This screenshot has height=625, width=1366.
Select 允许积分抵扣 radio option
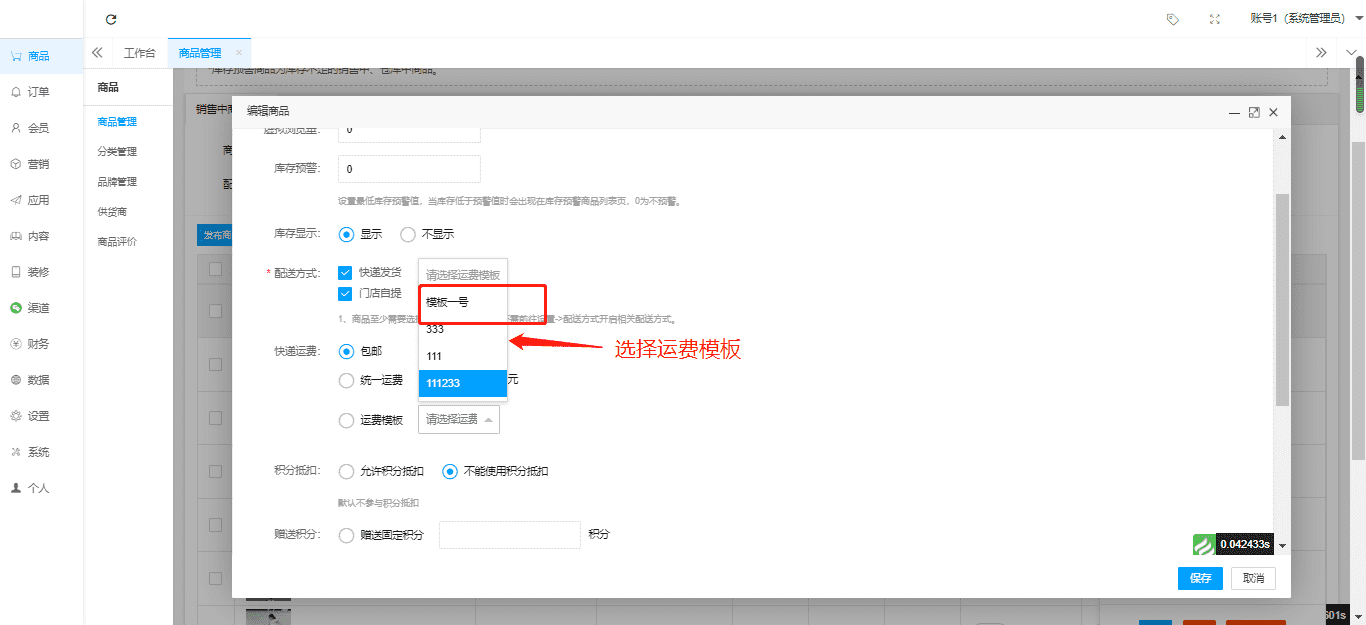(347, 471)
